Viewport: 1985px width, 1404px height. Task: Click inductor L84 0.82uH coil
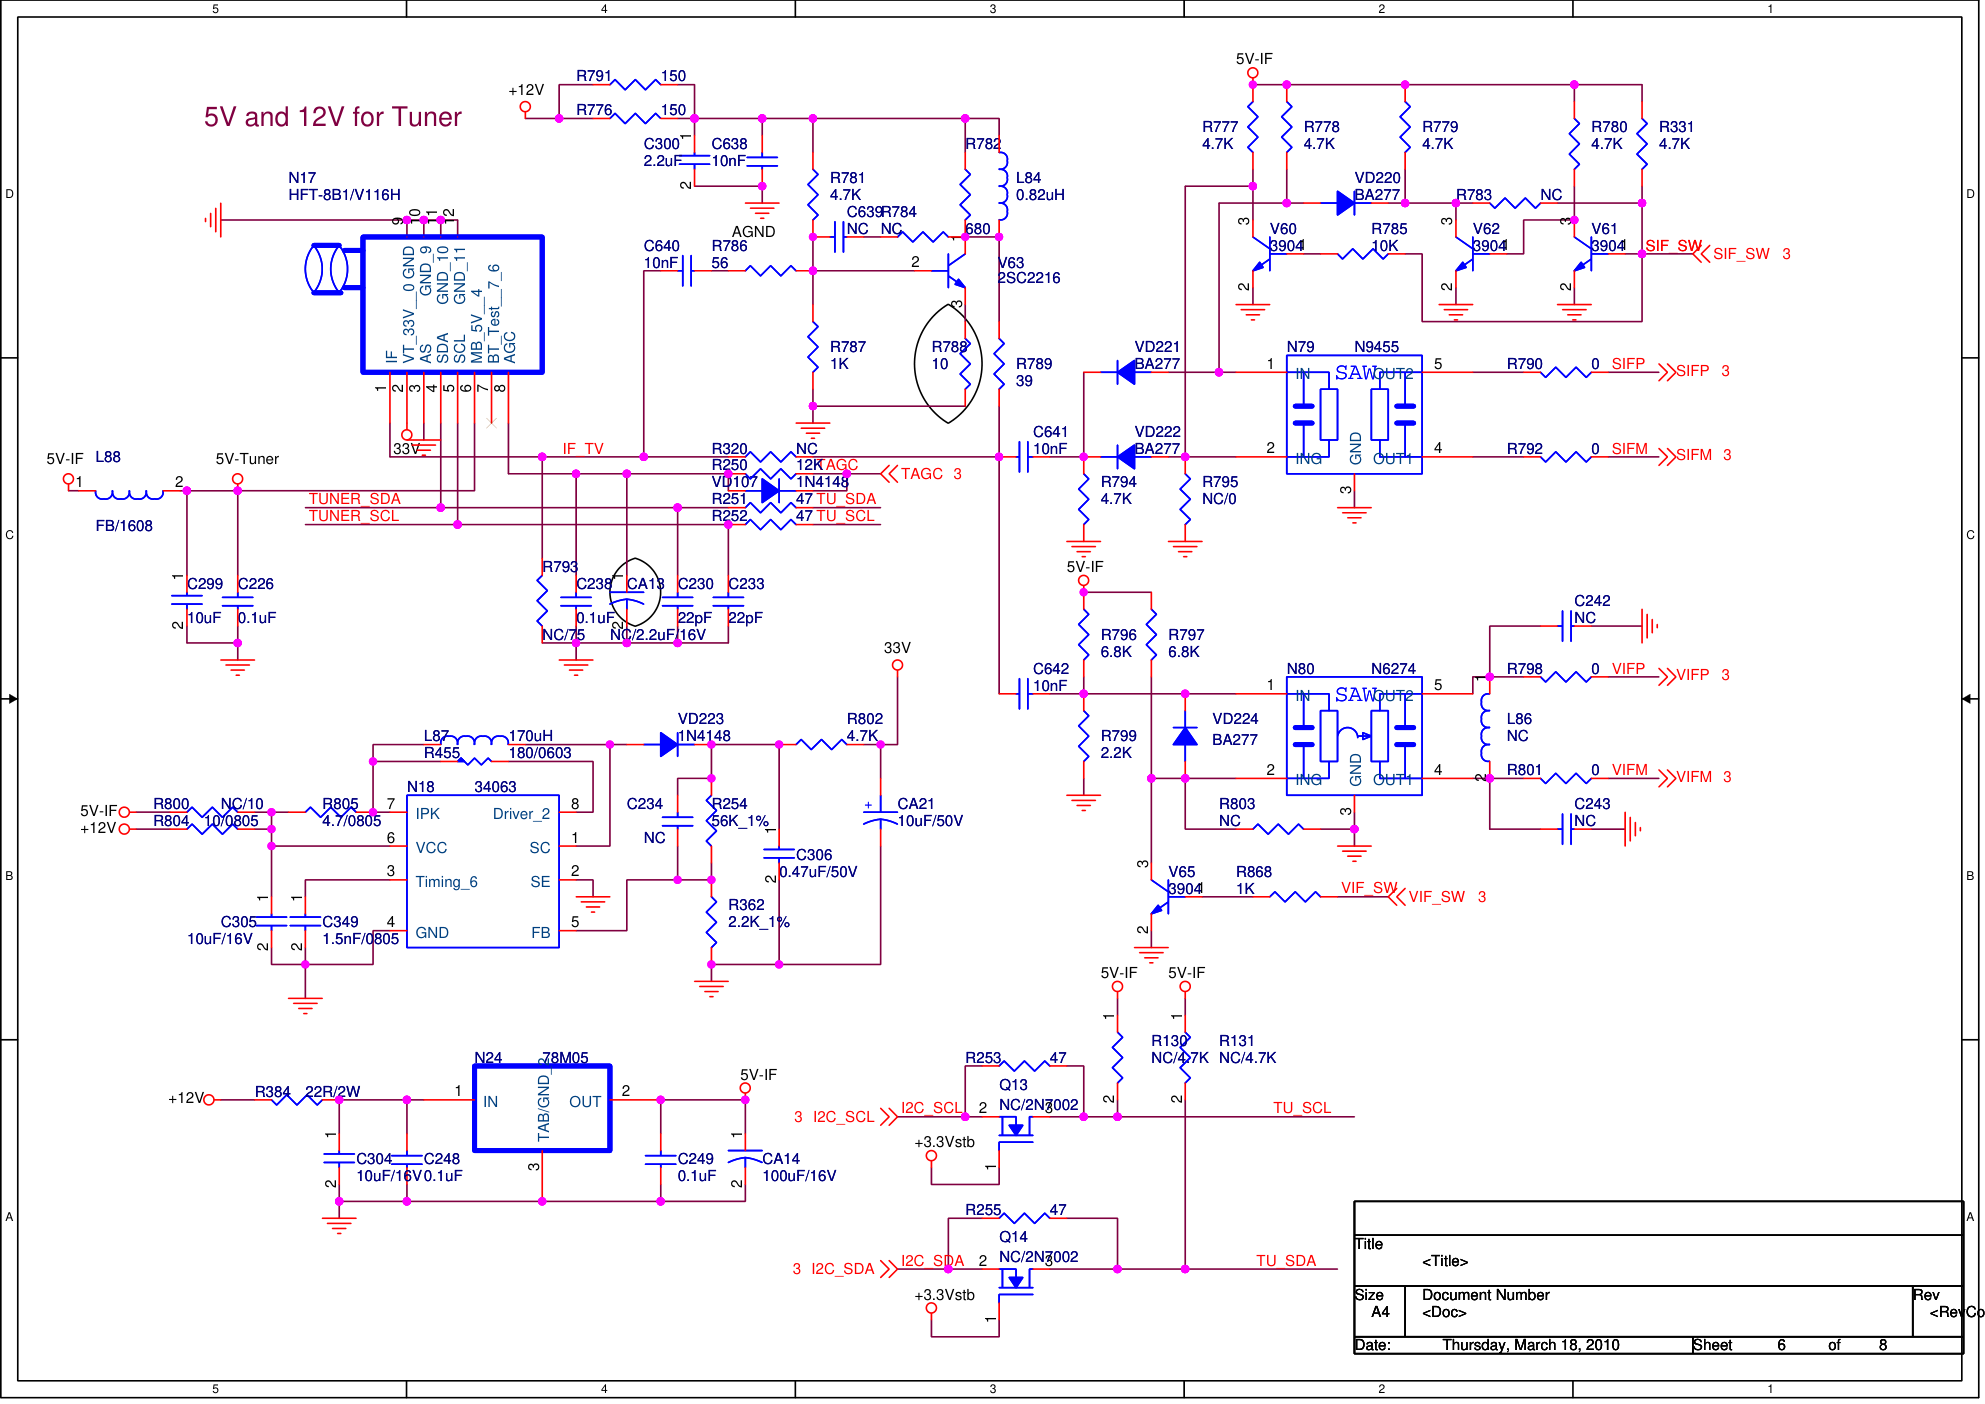point(1002,186)
